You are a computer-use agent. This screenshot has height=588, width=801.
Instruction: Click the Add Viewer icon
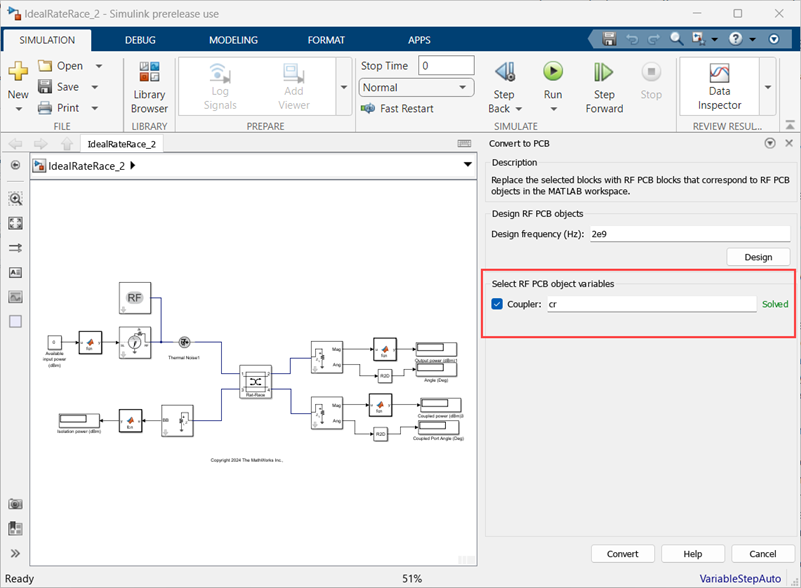293,86
